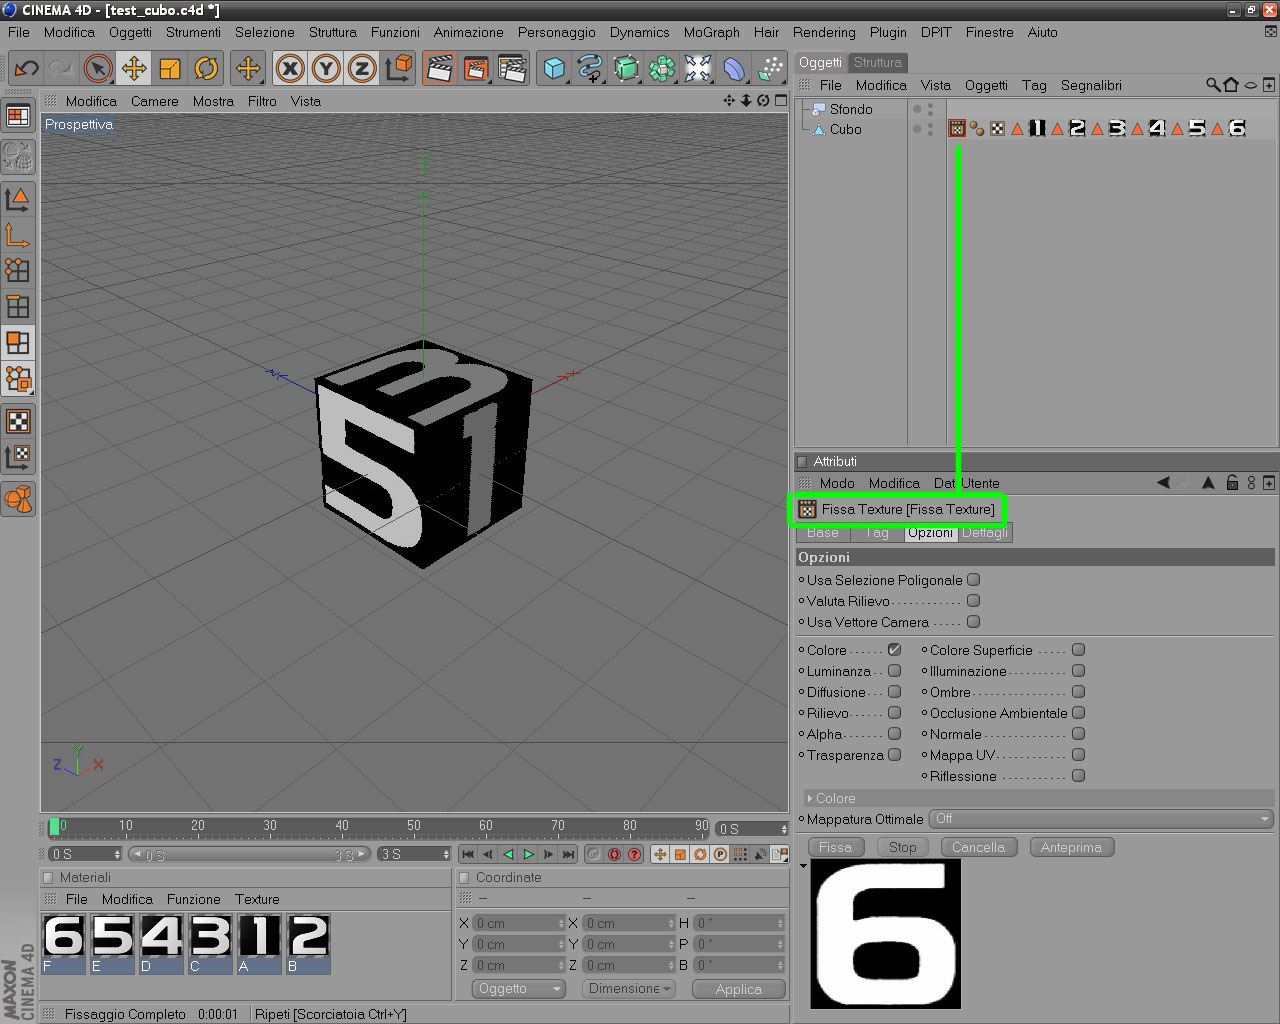The image size is (1280, 1024).
Task: Click the Cancella button
Action: click(978, 847)
